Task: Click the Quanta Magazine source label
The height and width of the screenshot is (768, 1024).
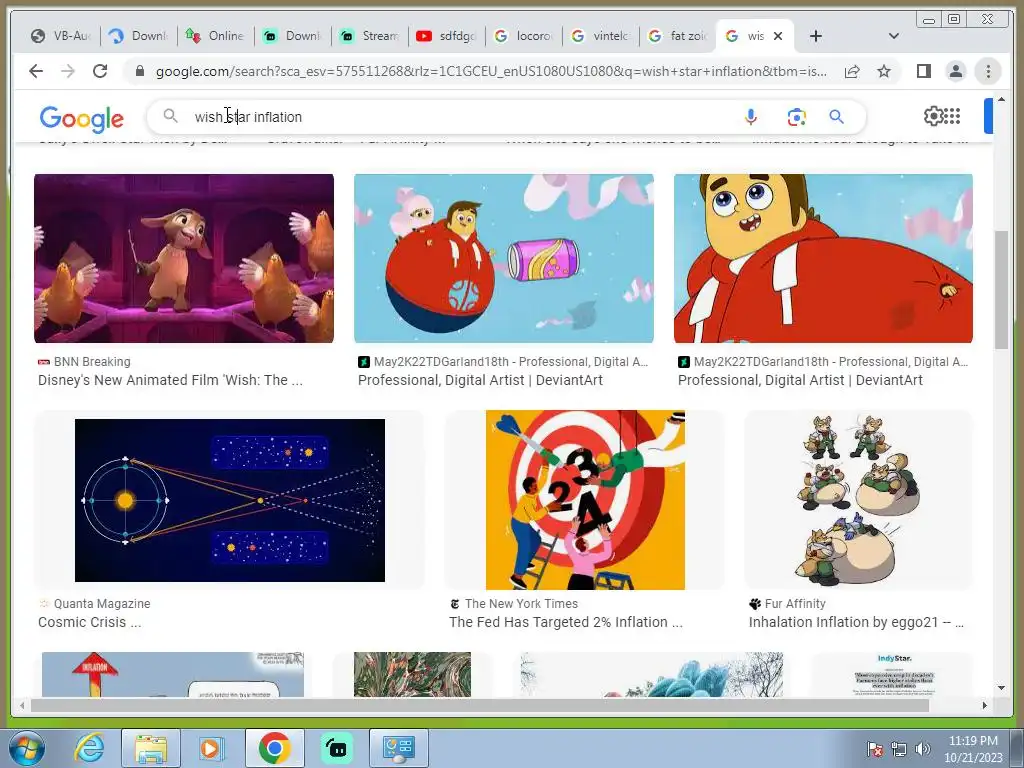Action: [102, 604]
